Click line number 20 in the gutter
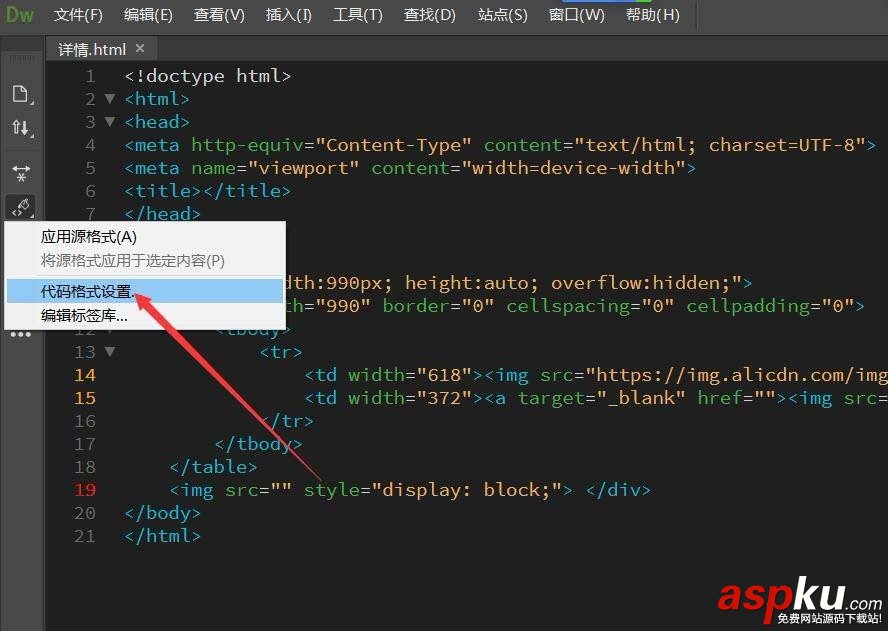 click(x=85, y=513)
